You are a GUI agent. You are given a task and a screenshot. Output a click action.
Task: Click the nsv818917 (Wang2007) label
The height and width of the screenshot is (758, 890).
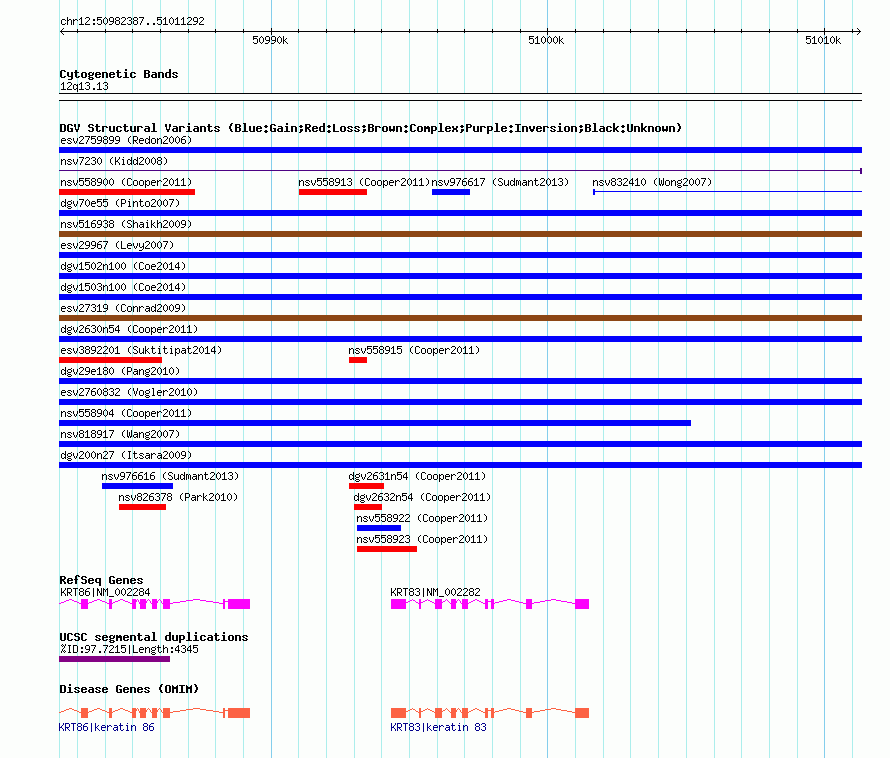[x=120, y=434]
